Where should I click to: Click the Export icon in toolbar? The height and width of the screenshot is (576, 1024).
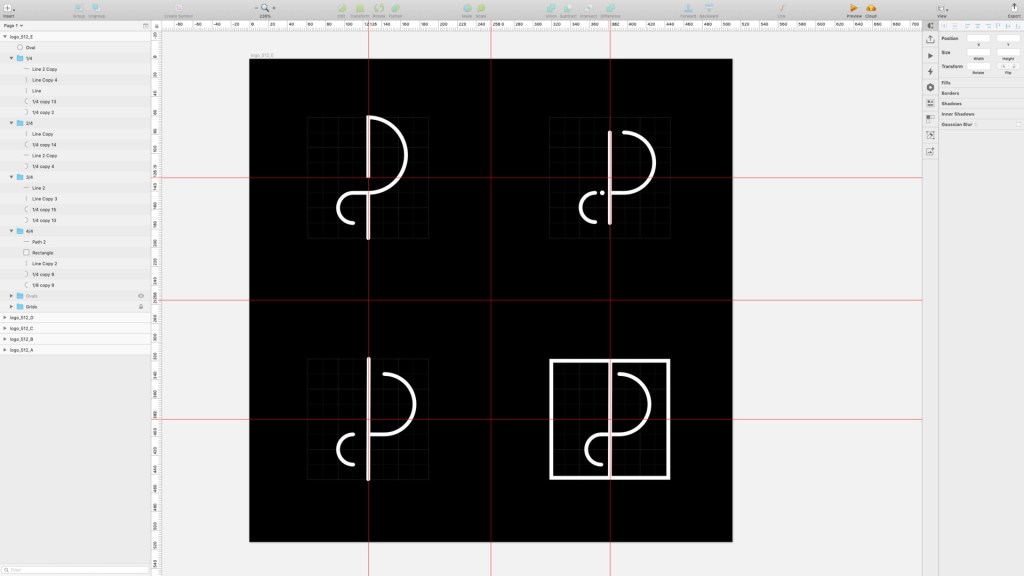[x=1014, y=8]
